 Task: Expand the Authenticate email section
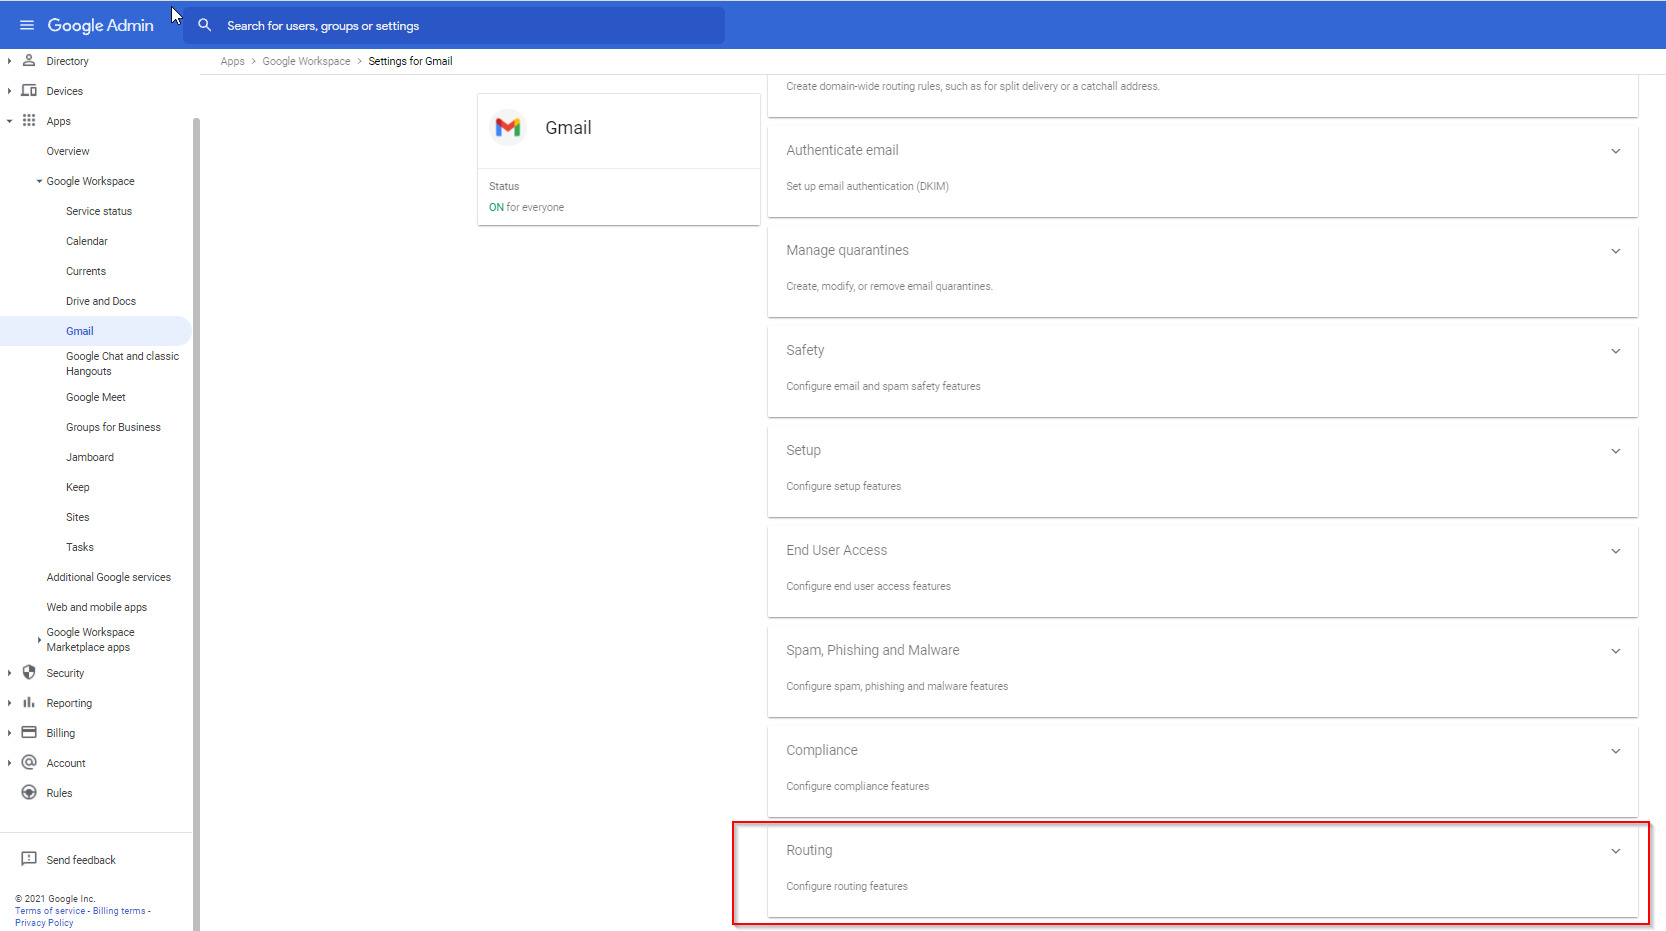(x=1615, y=151)
